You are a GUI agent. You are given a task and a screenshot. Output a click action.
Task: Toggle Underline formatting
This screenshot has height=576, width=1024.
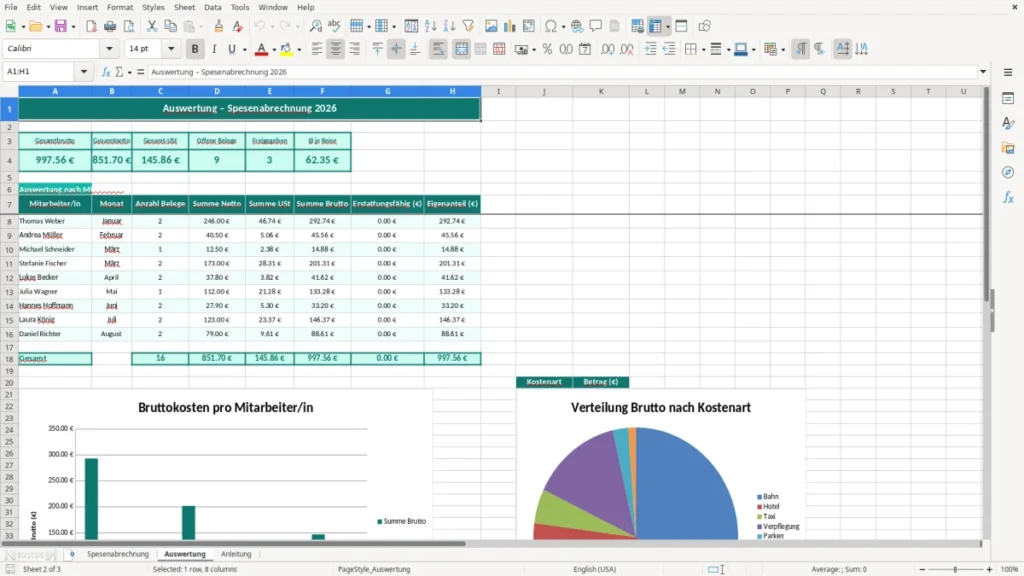[231, 49]
